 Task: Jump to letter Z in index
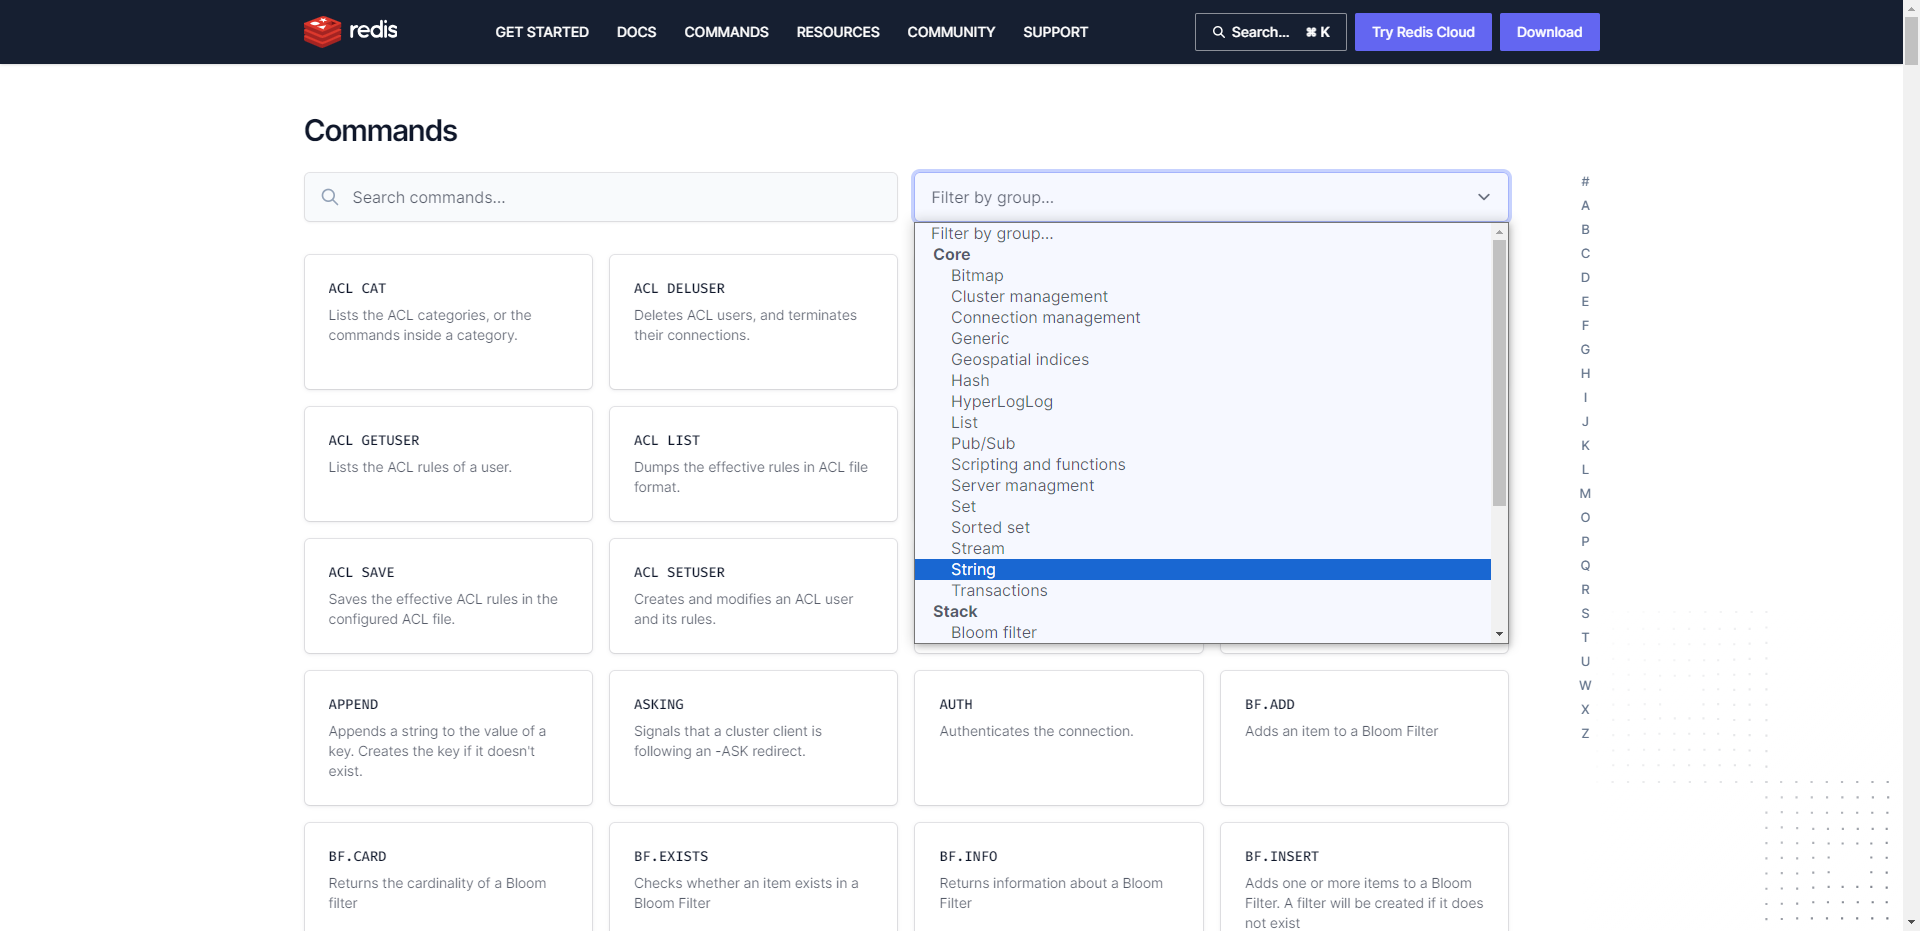coord(1585,733)
